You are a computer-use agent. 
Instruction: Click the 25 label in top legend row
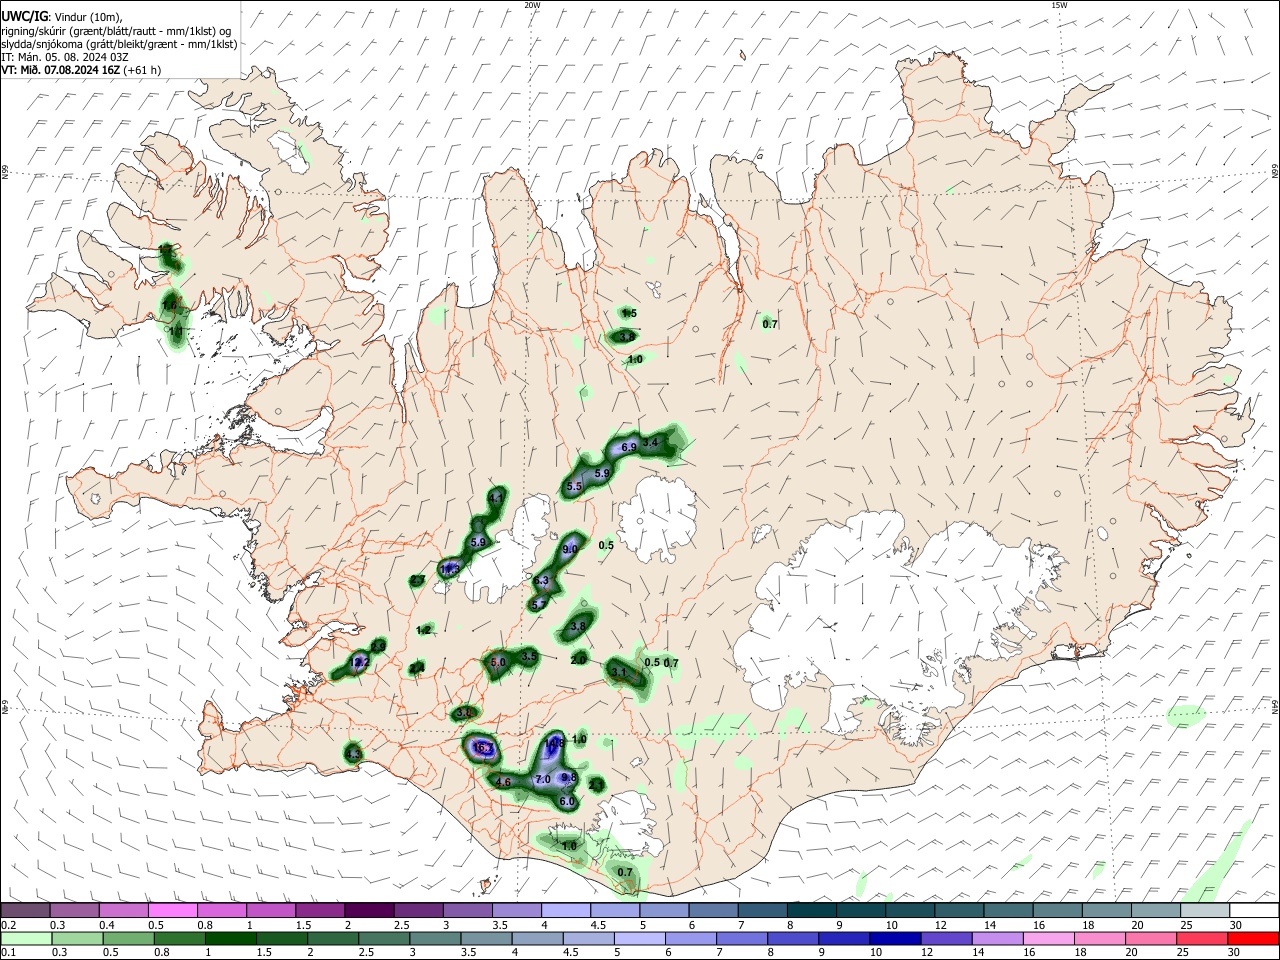pyautogui.click(x=1186, y=924)
